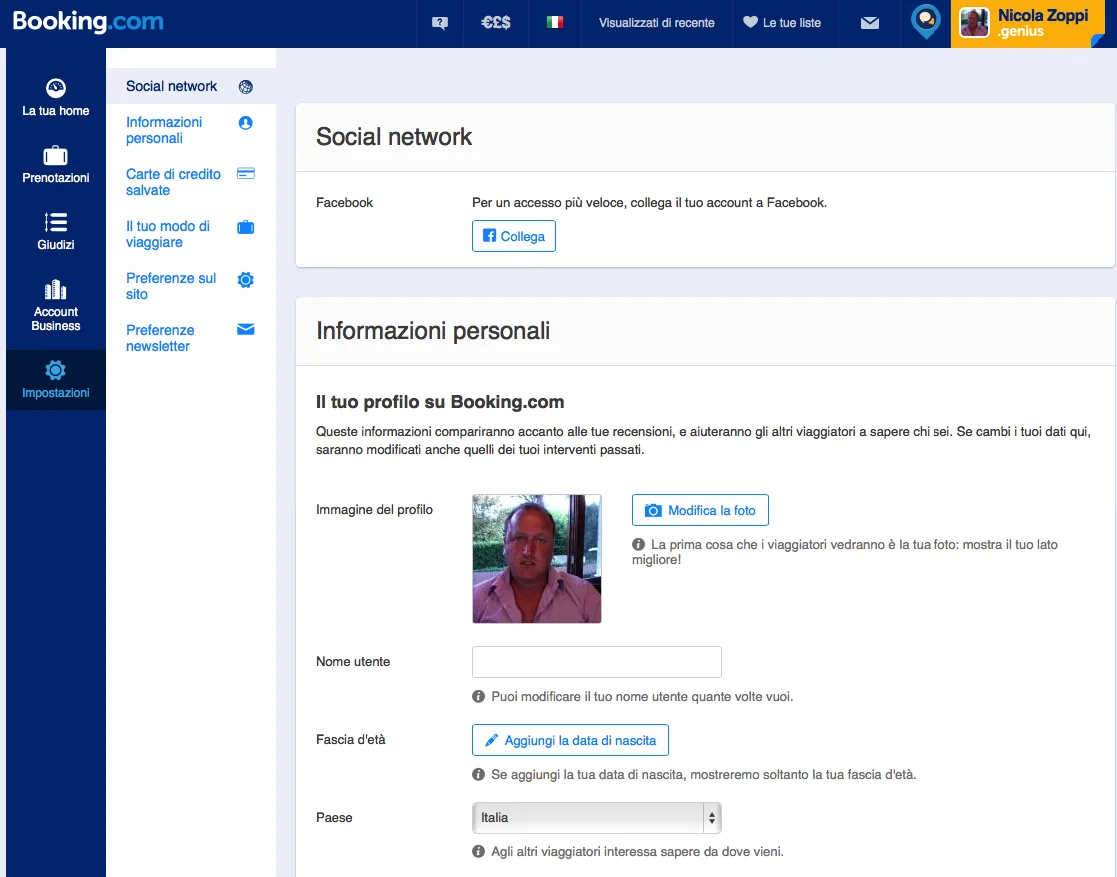Screen dimensions: 1117x877
Task: Open the envelope messages icon in the header
Action: (x=869, y=23)
